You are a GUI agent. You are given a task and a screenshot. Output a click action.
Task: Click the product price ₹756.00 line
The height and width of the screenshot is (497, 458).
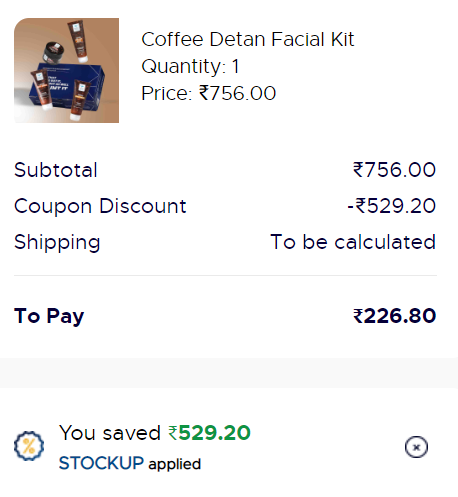209,93
